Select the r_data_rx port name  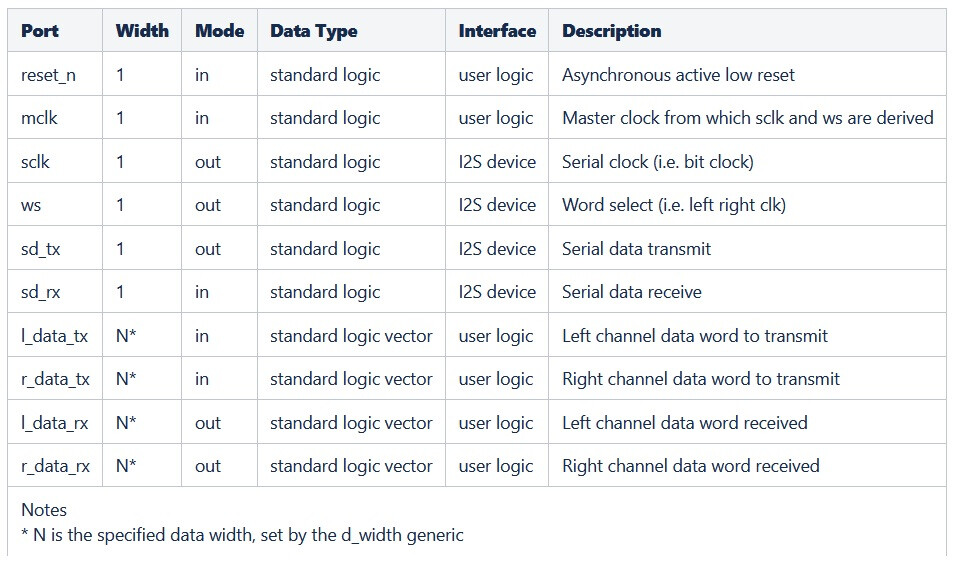(x=55, y=466)
